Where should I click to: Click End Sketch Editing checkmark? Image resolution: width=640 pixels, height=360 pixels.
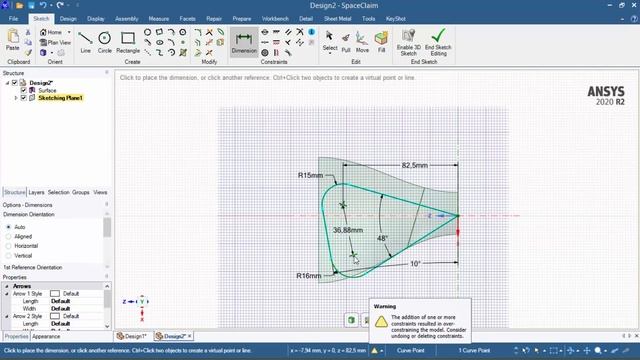click(x=438, y=42)
